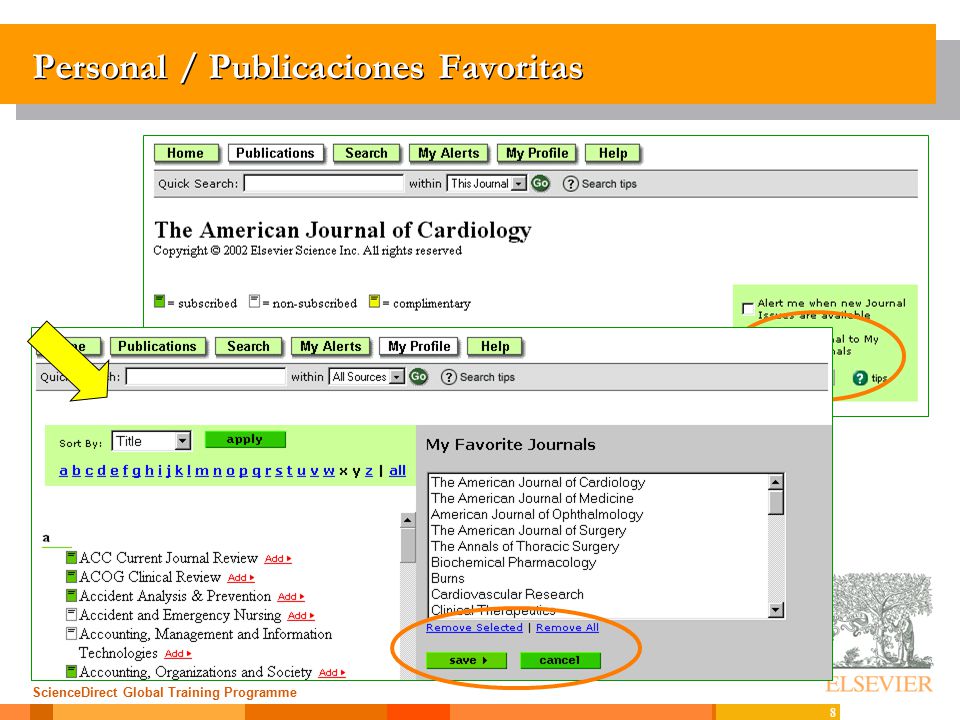Click the My Favorite Journals scrollbar thumb
960x720 pixels.
click(x=776, y=503)
